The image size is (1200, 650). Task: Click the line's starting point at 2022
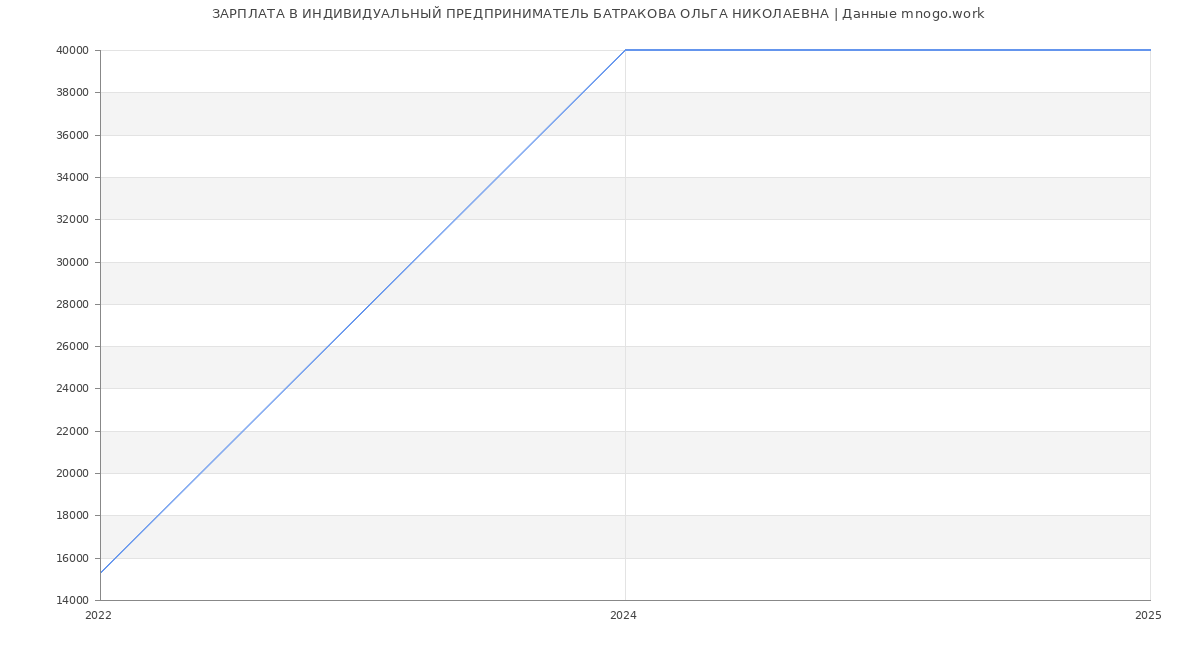[101, 573]
